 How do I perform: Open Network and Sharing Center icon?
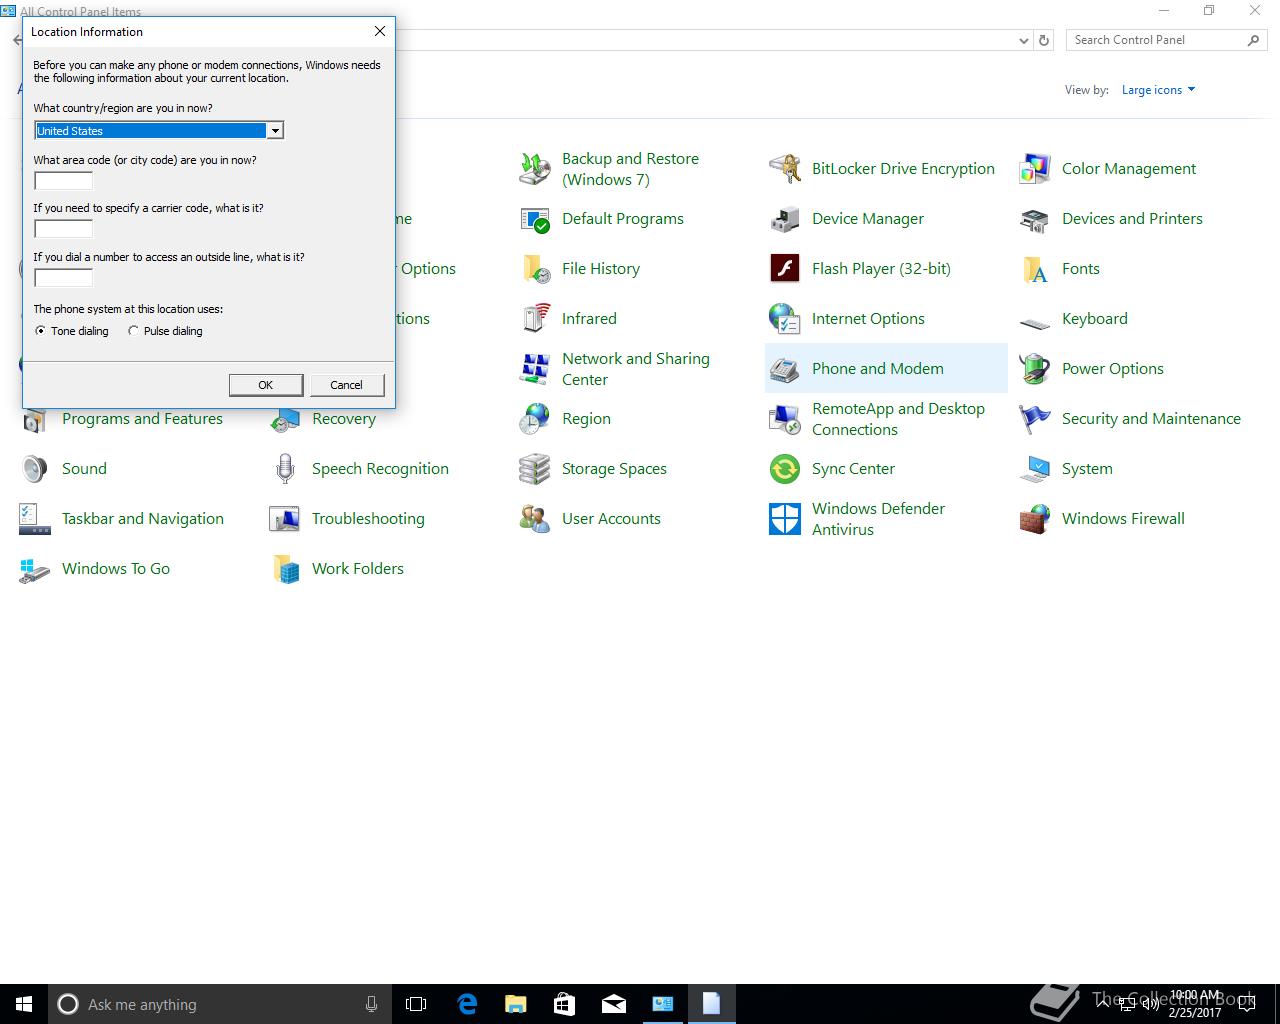point(535,369)
